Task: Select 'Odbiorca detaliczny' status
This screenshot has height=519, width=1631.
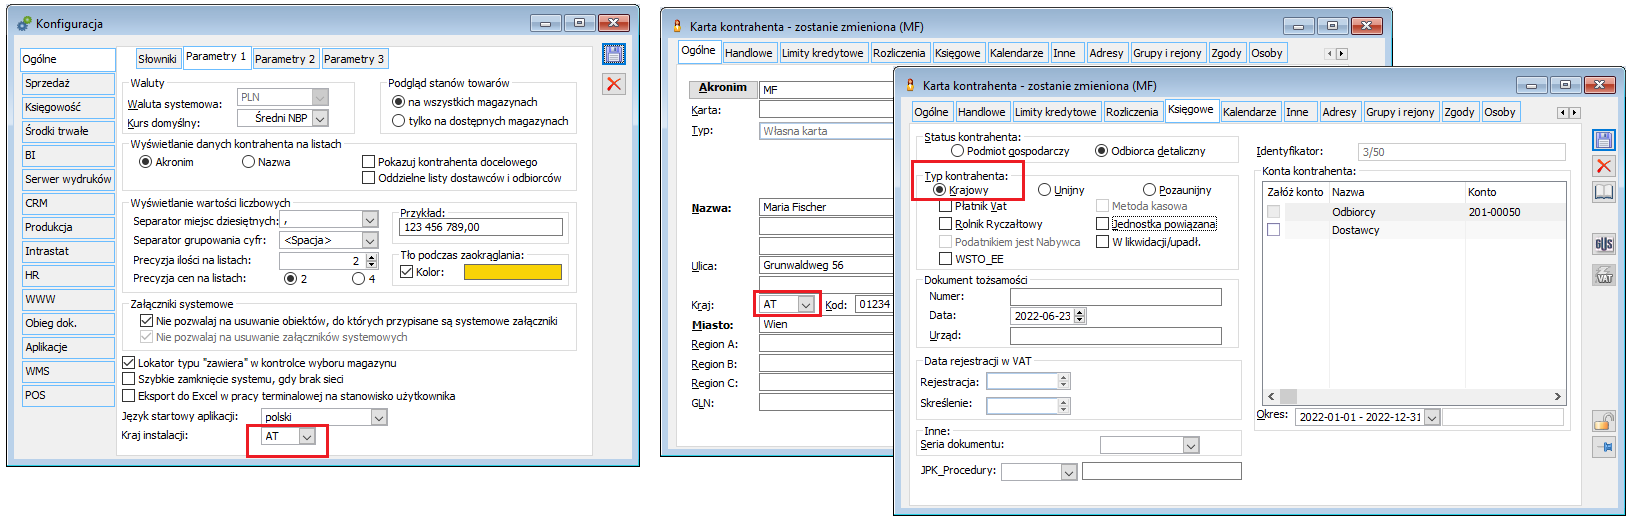Action: [1101, 151]
